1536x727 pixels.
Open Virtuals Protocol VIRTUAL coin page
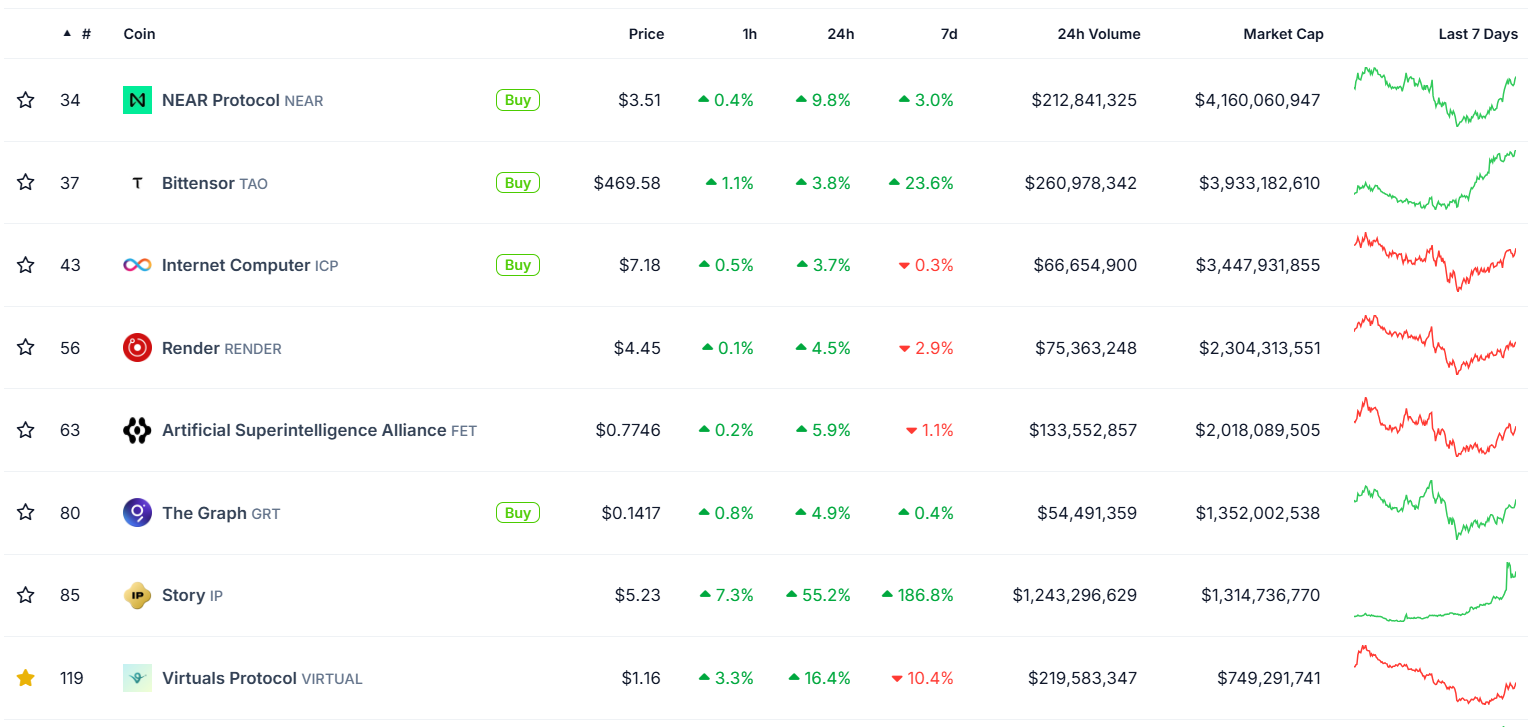[x=262, y=678]
